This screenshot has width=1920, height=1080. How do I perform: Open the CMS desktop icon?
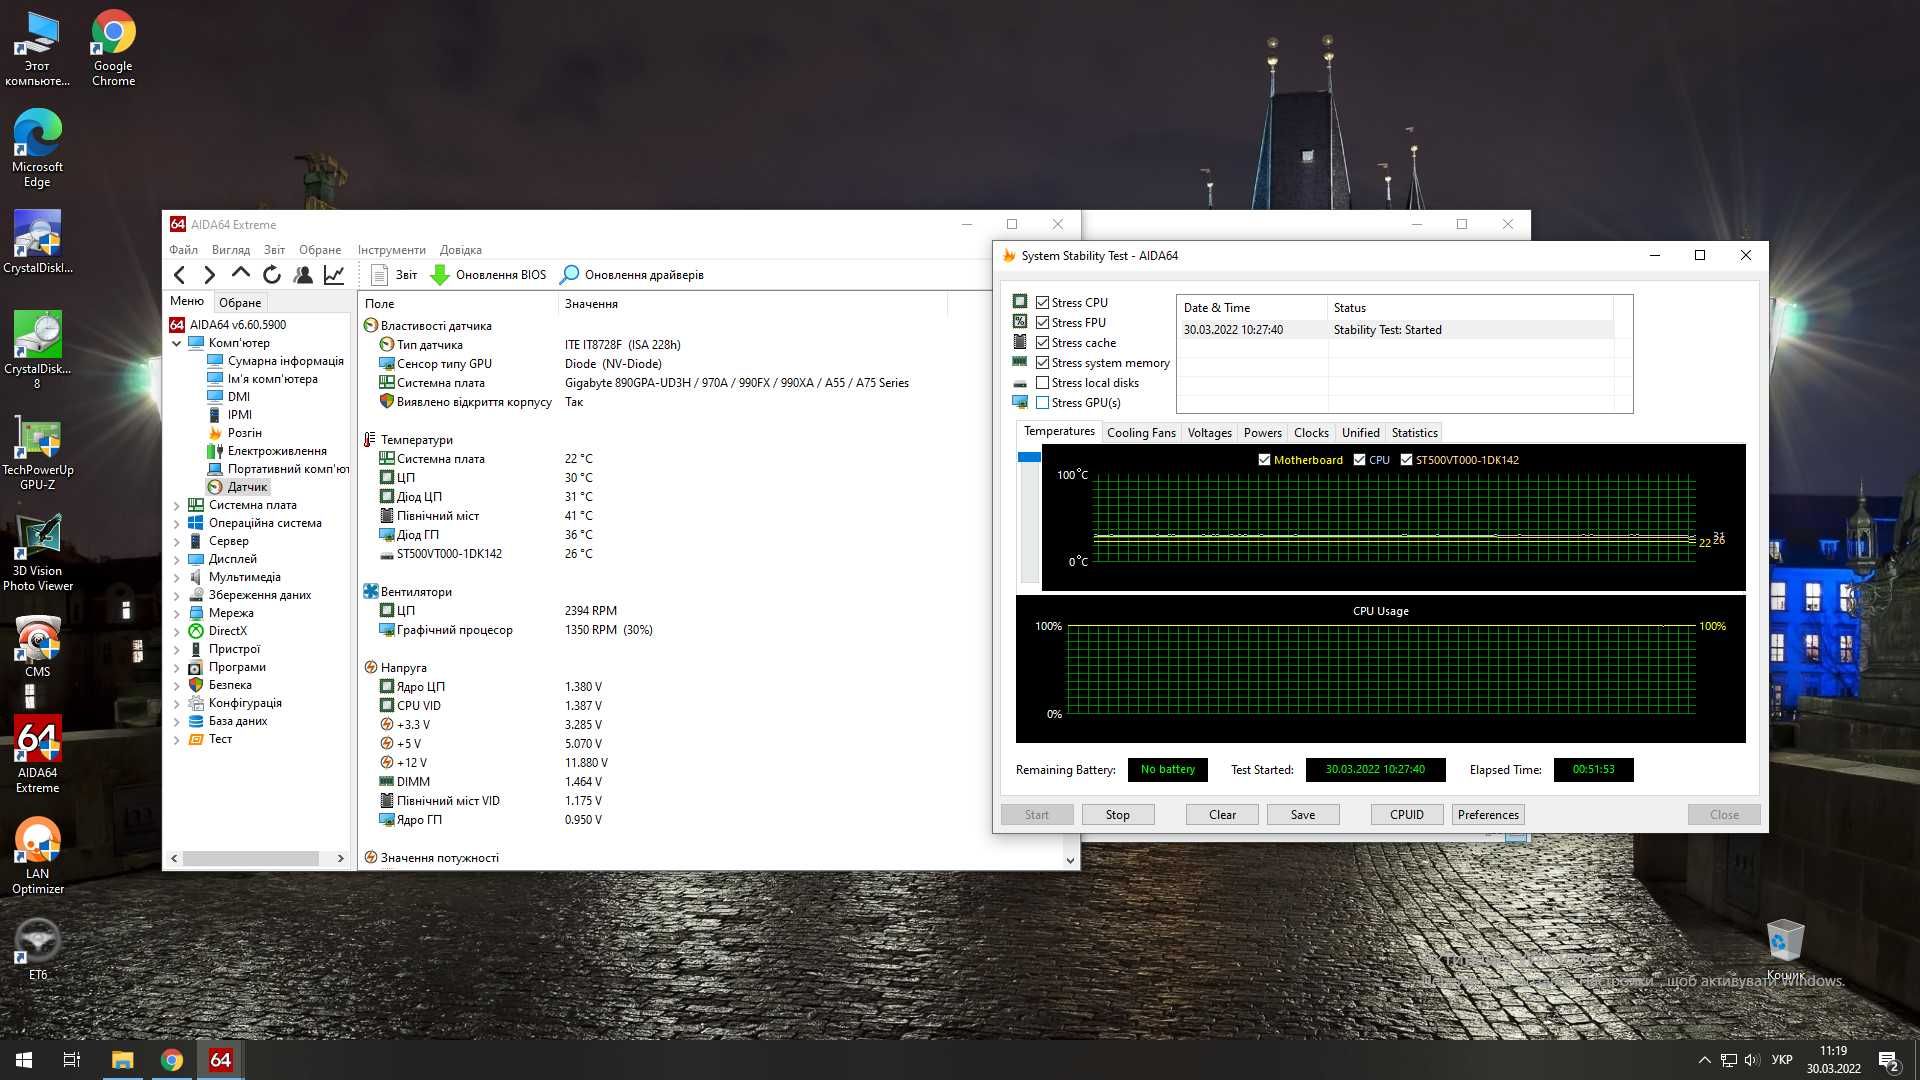[38, 647]
